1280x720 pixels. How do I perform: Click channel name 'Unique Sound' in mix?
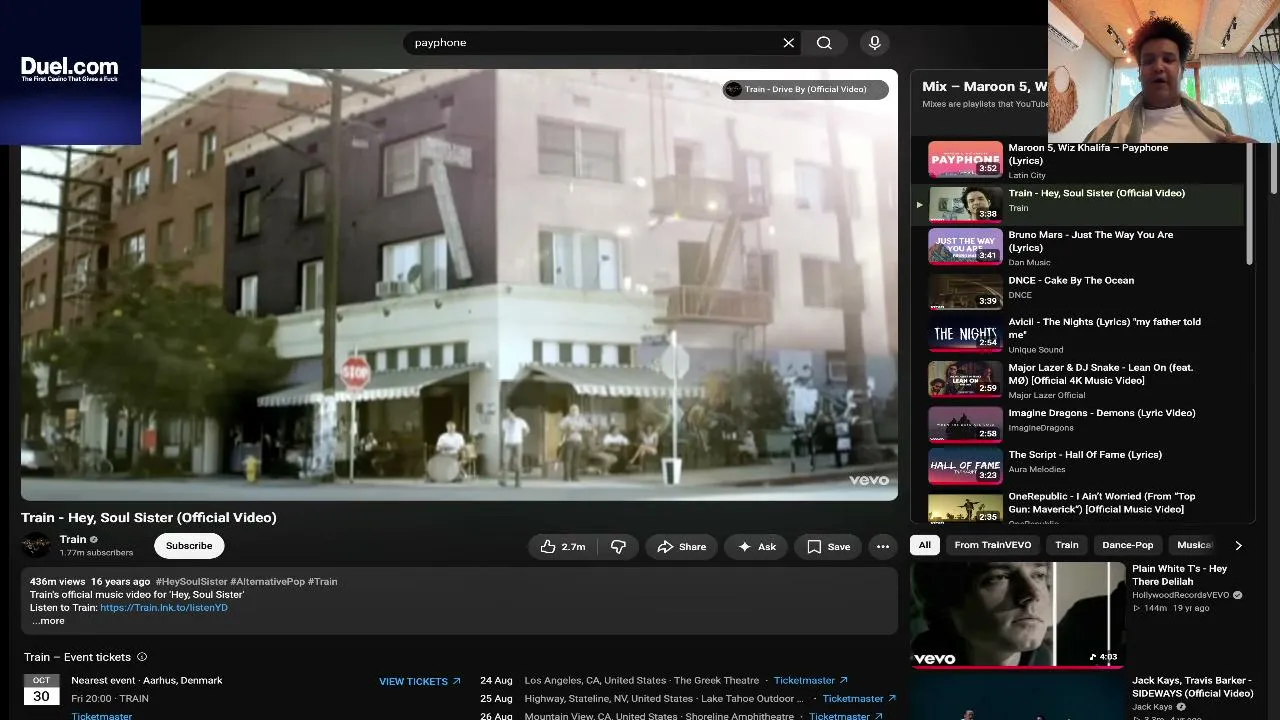(1036, 349)
